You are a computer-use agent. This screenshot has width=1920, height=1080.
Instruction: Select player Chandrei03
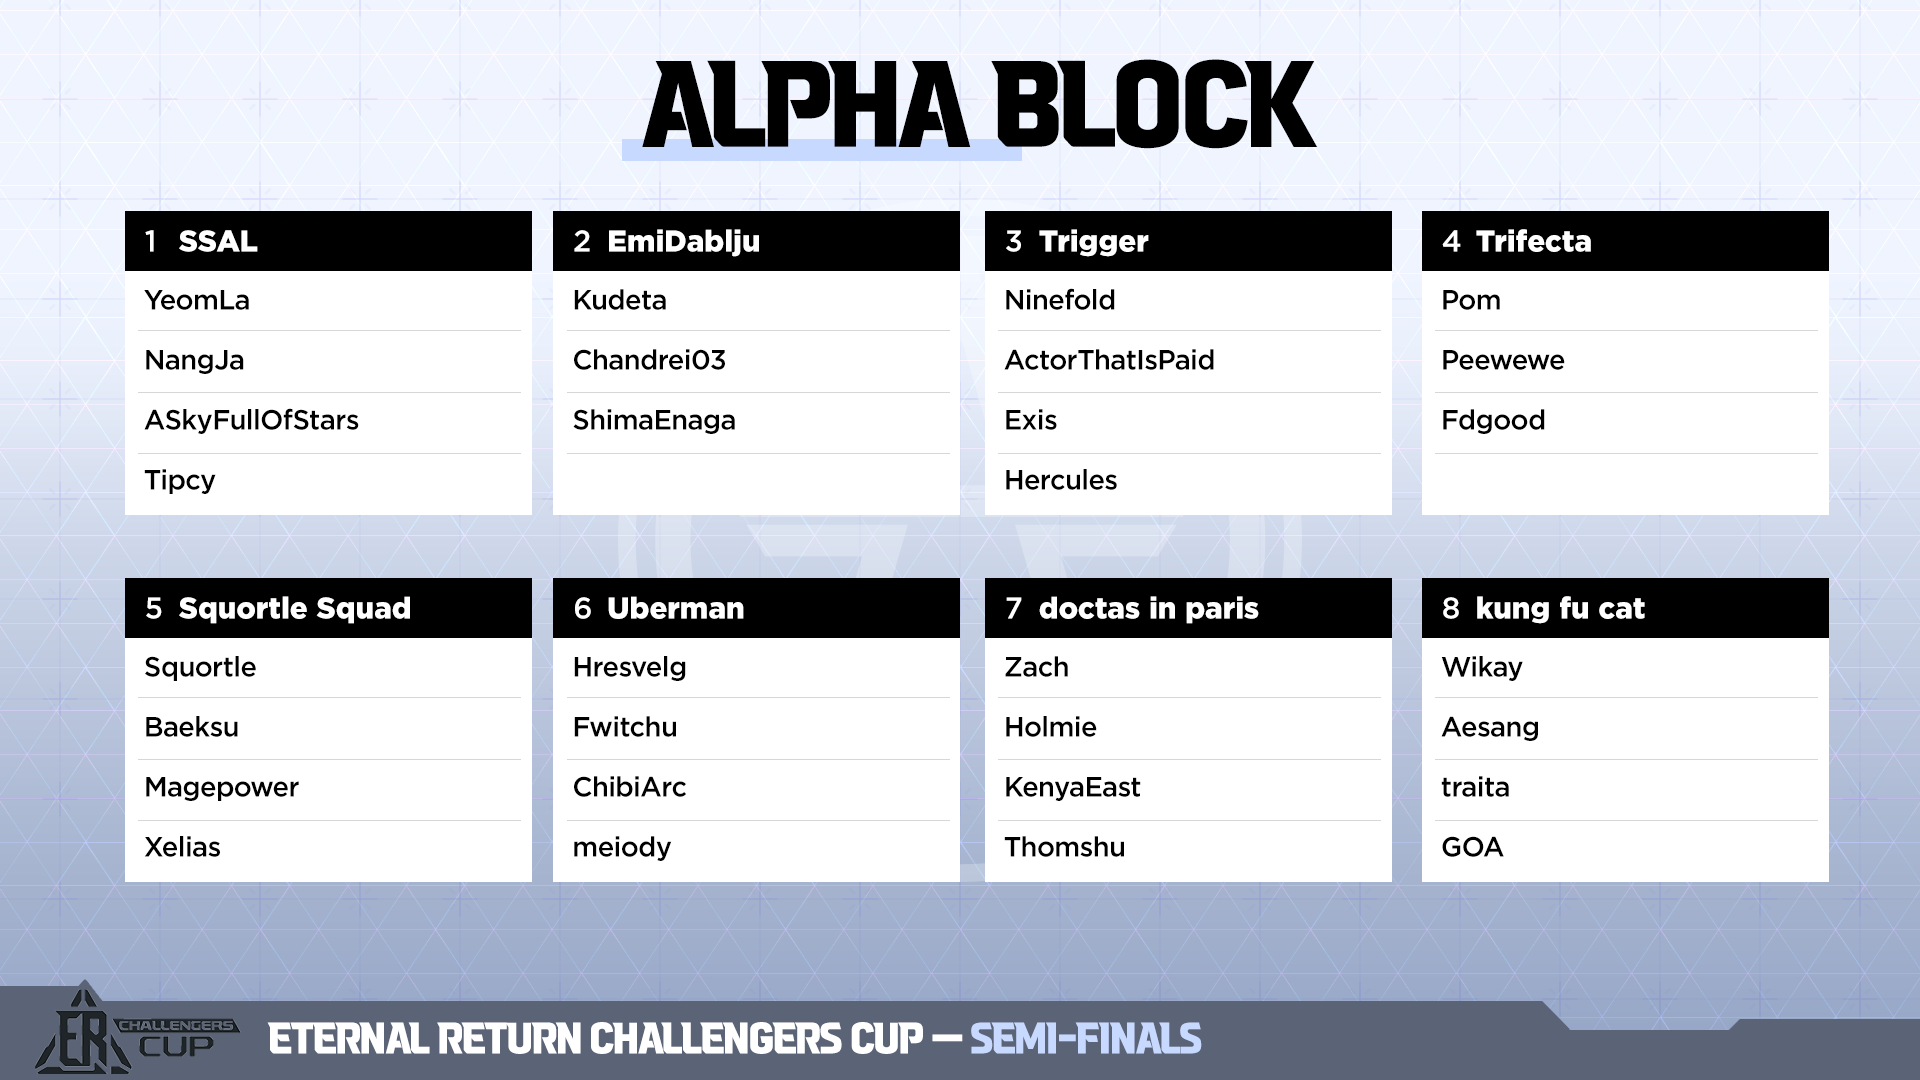click(x=649, y=360)
